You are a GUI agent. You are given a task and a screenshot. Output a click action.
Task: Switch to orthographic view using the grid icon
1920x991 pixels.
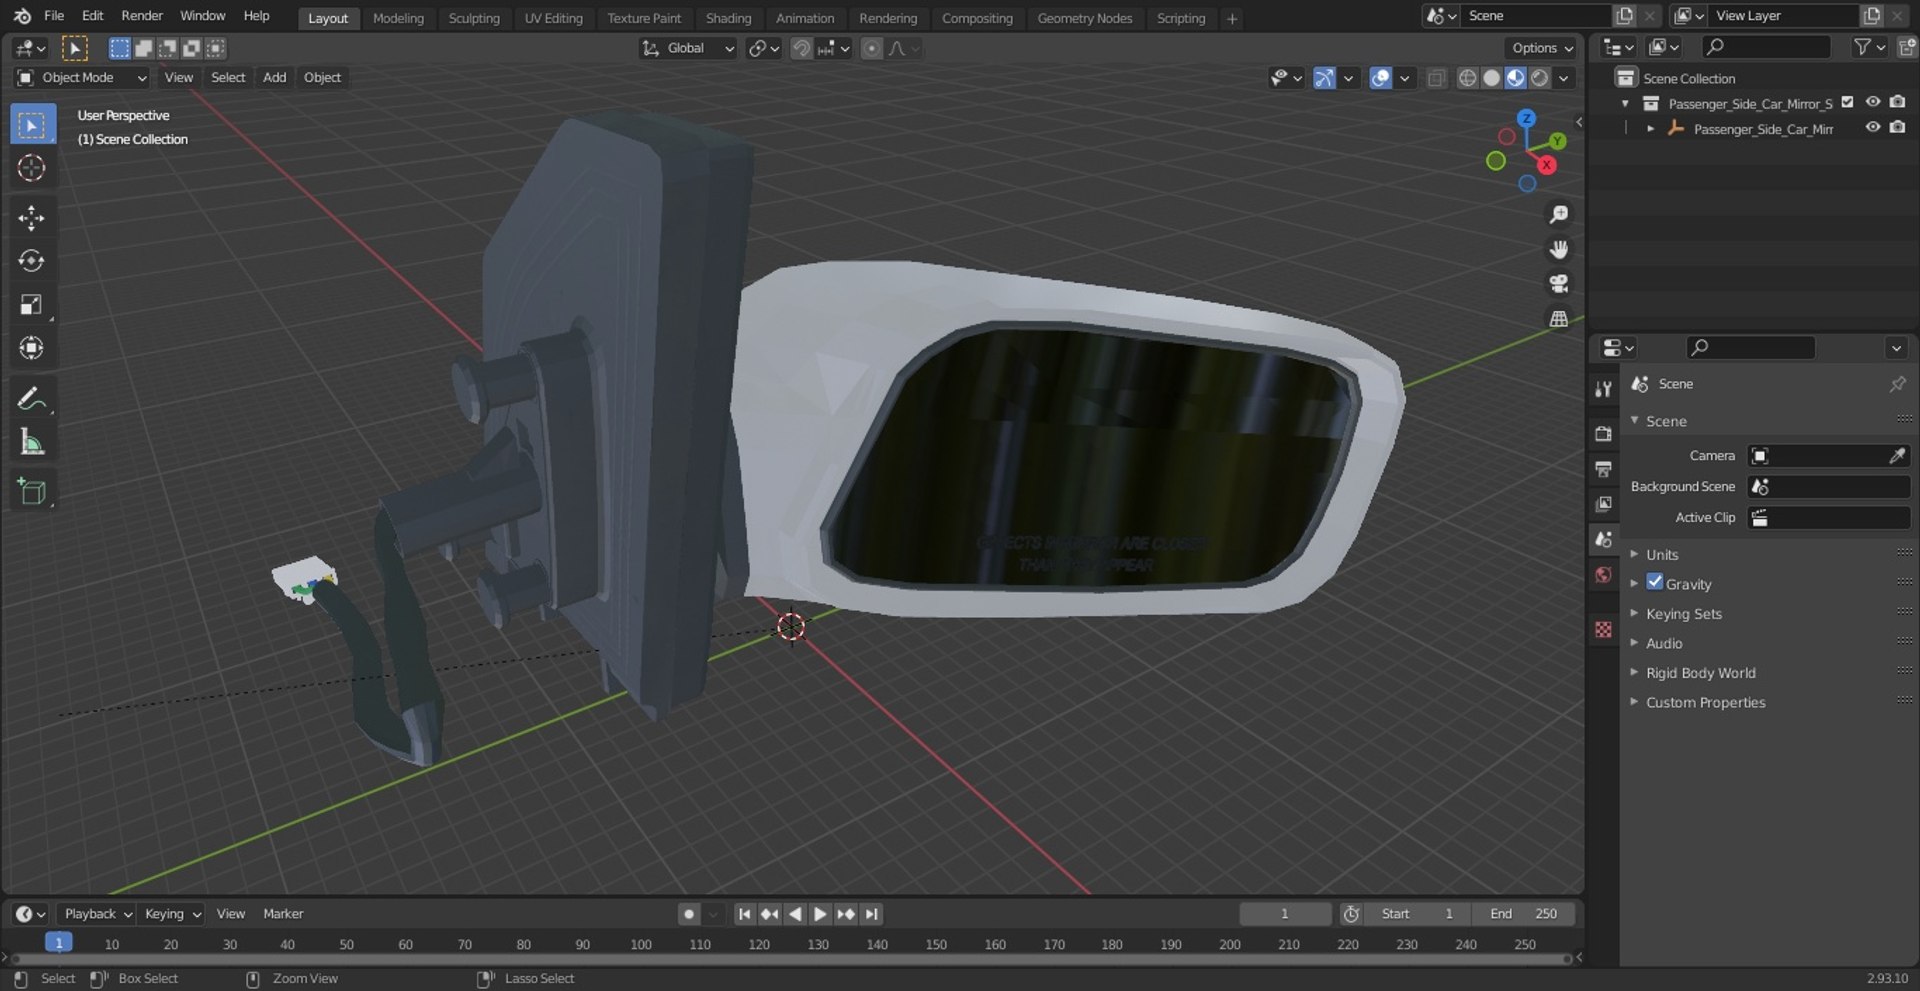pos(1558,319)
